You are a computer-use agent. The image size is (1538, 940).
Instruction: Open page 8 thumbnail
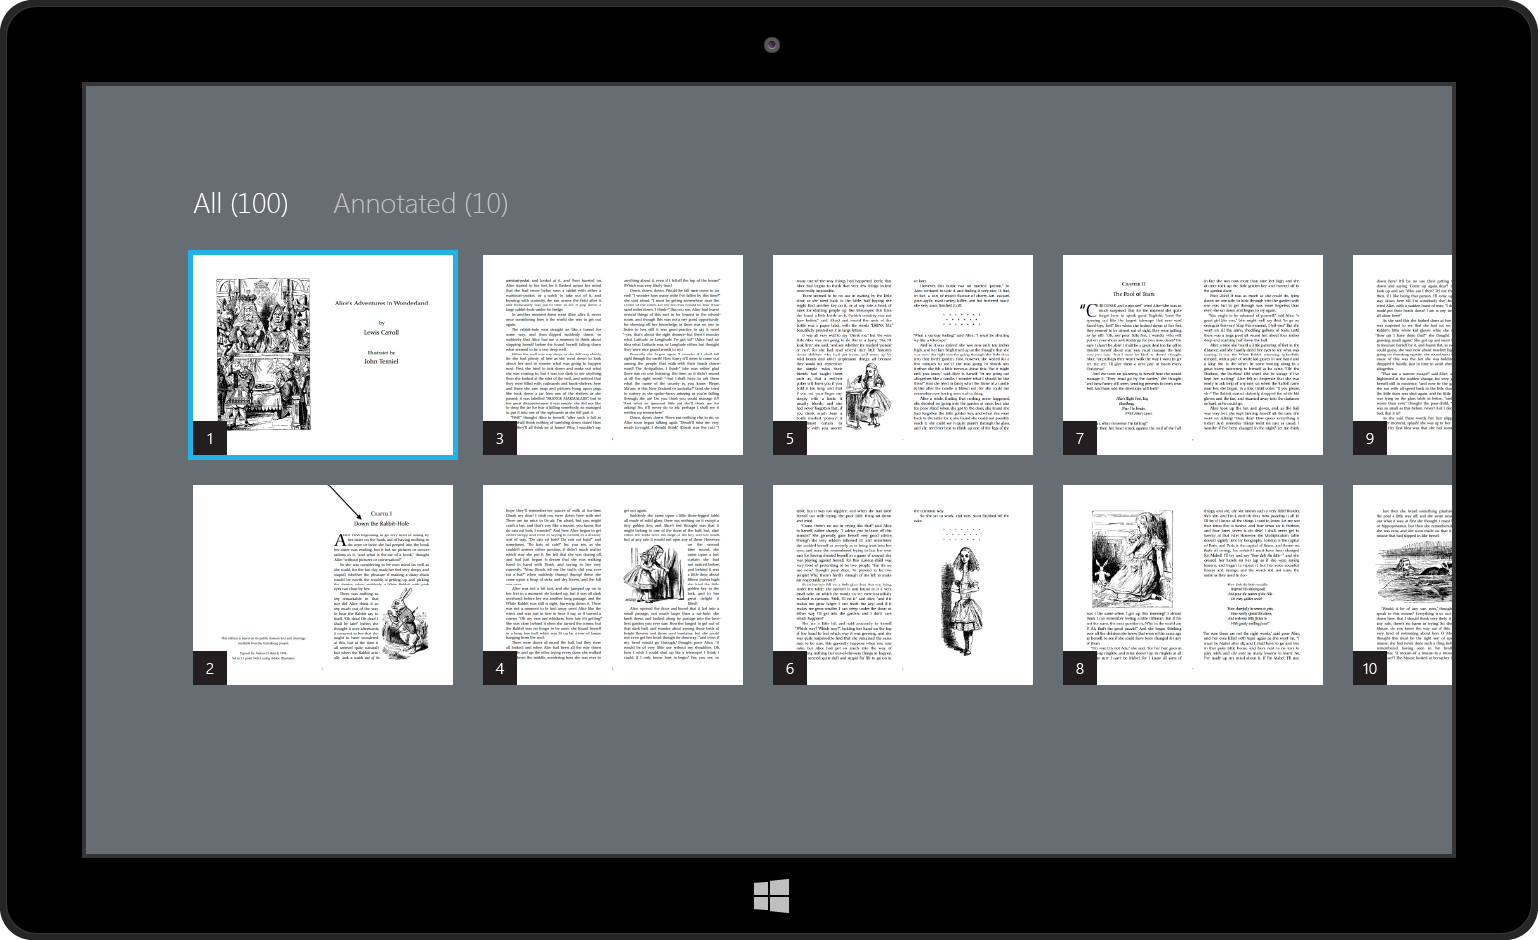(1193, 585)
